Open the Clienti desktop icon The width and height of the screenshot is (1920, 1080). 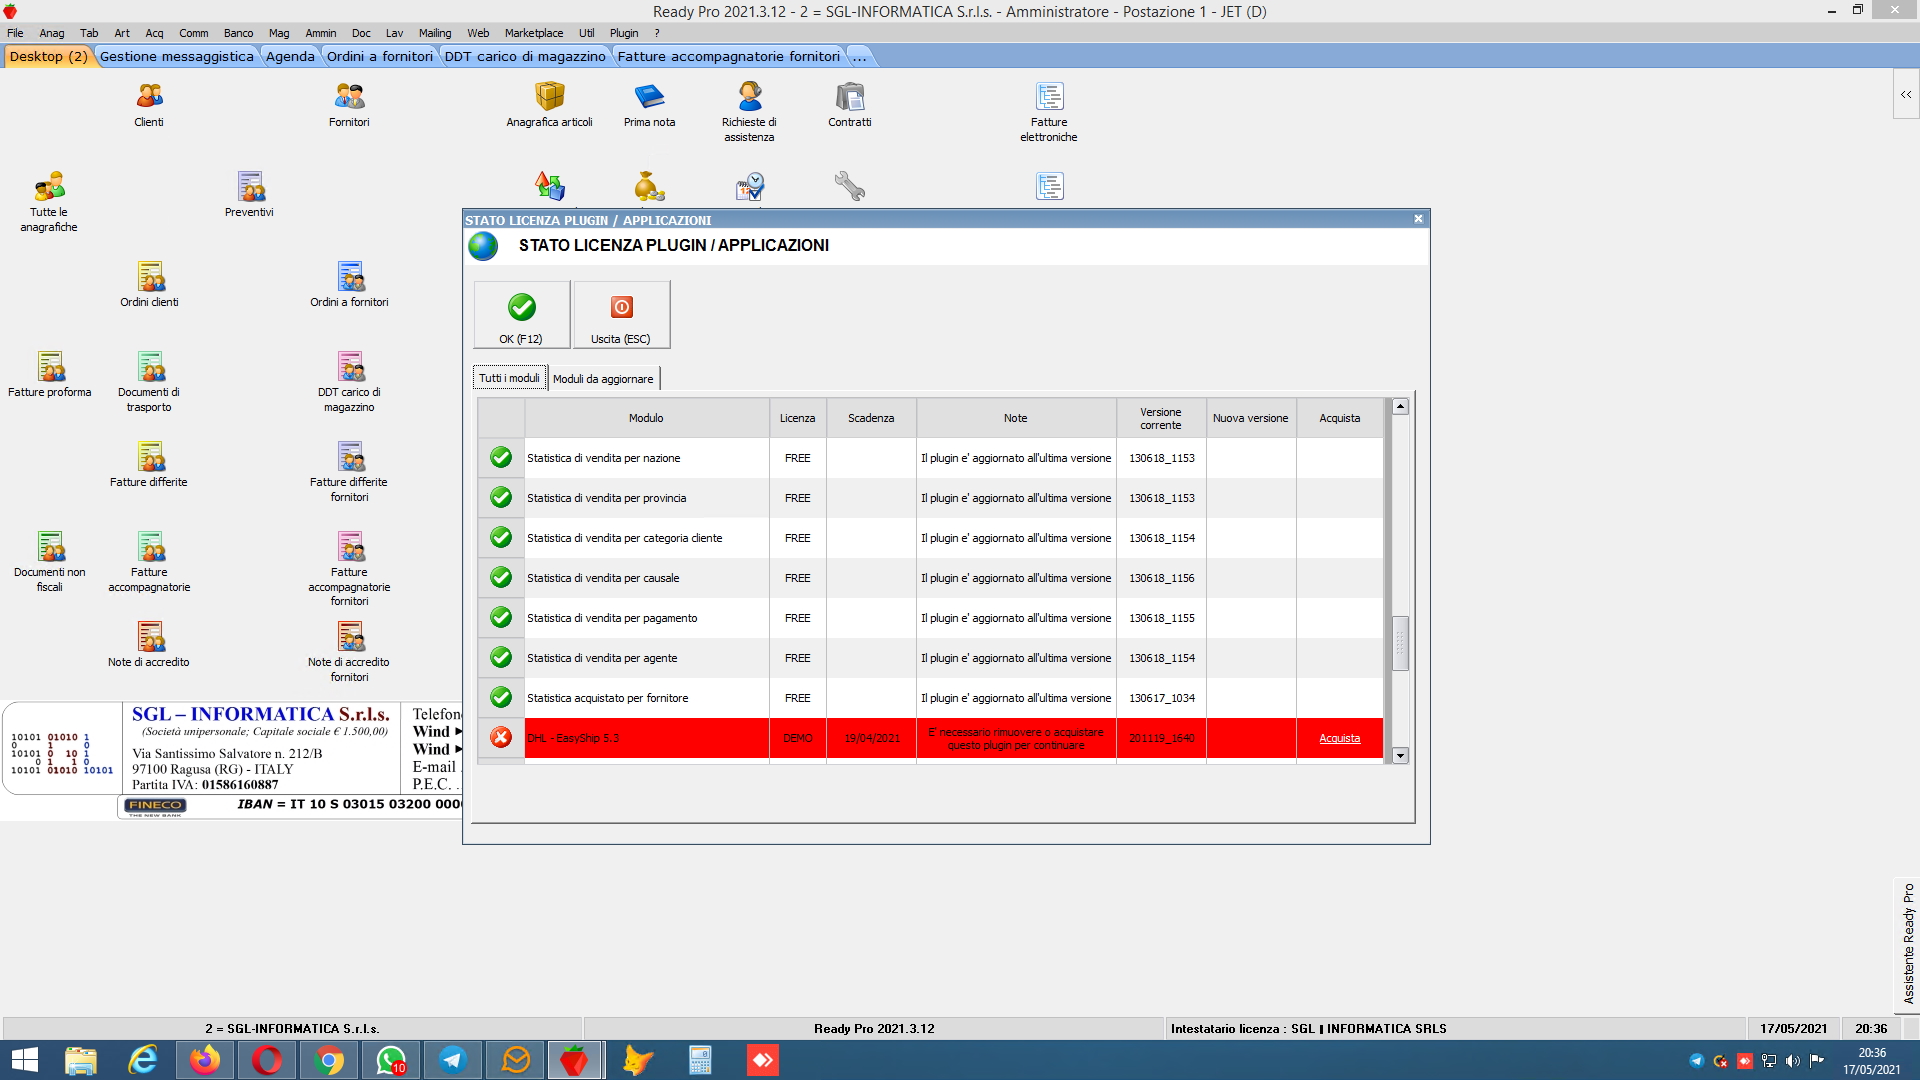149,105
